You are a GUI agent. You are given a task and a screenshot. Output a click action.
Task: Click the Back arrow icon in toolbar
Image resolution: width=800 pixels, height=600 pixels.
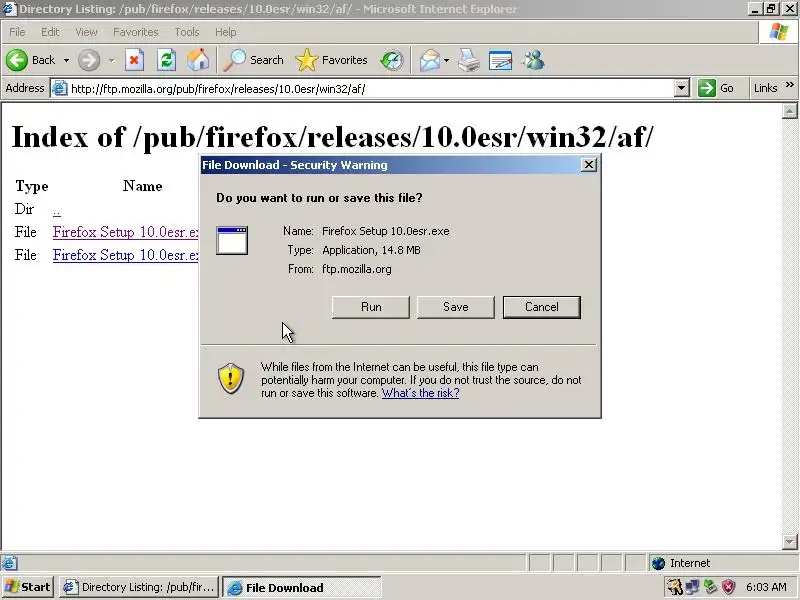click(17, 60)
